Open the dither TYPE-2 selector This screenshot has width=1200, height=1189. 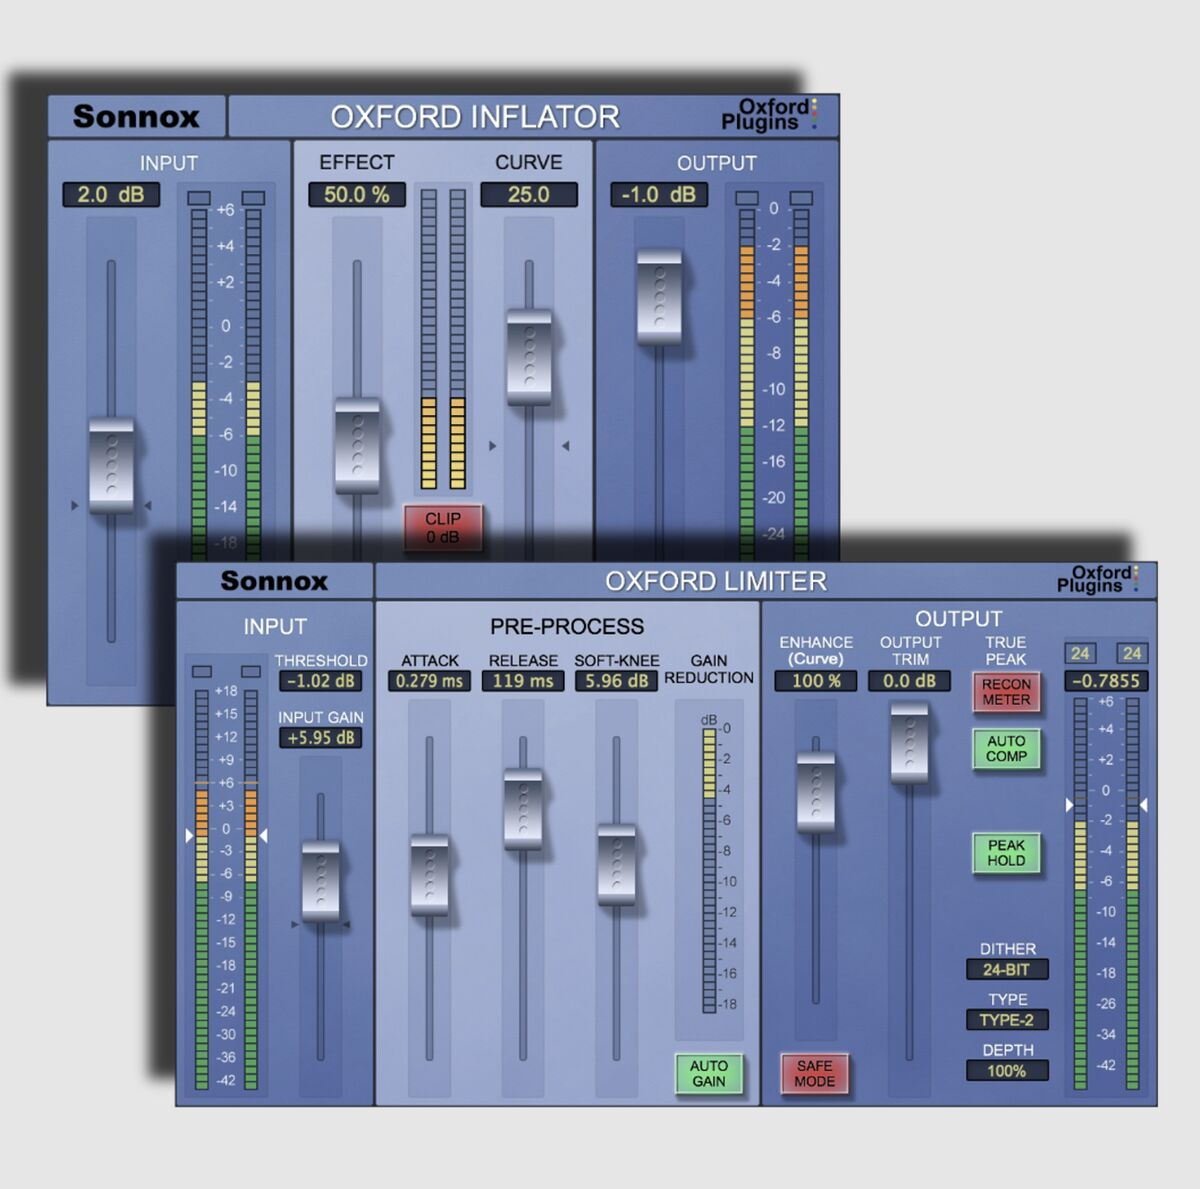(x=1006, y=1020)
